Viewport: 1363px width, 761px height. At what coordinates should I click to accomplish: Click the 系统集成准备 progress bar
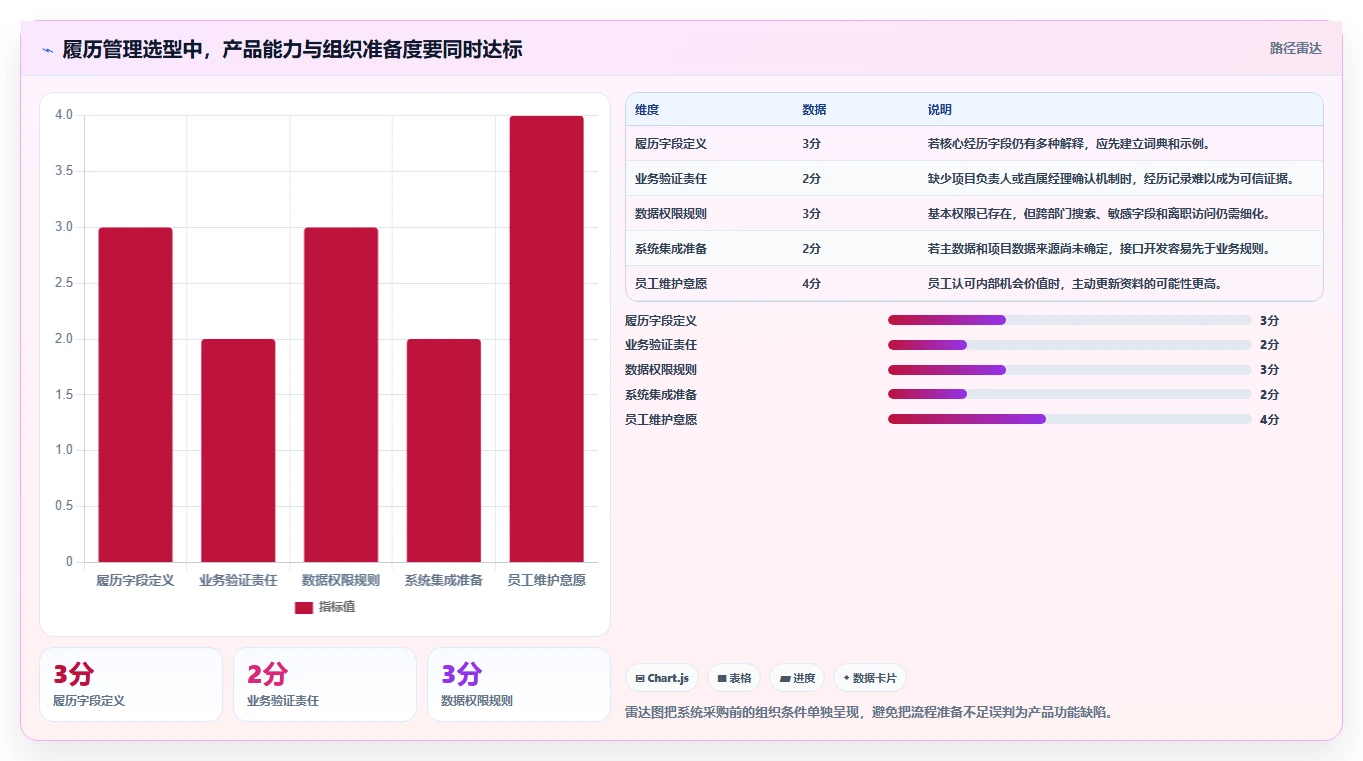tap(1070, 394)
